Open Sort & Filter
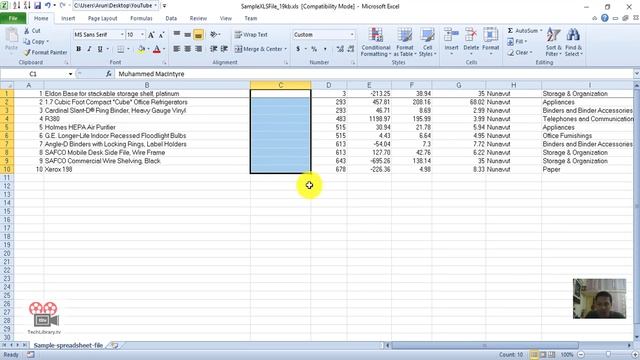The image size is (640, 360). point(553,42)
